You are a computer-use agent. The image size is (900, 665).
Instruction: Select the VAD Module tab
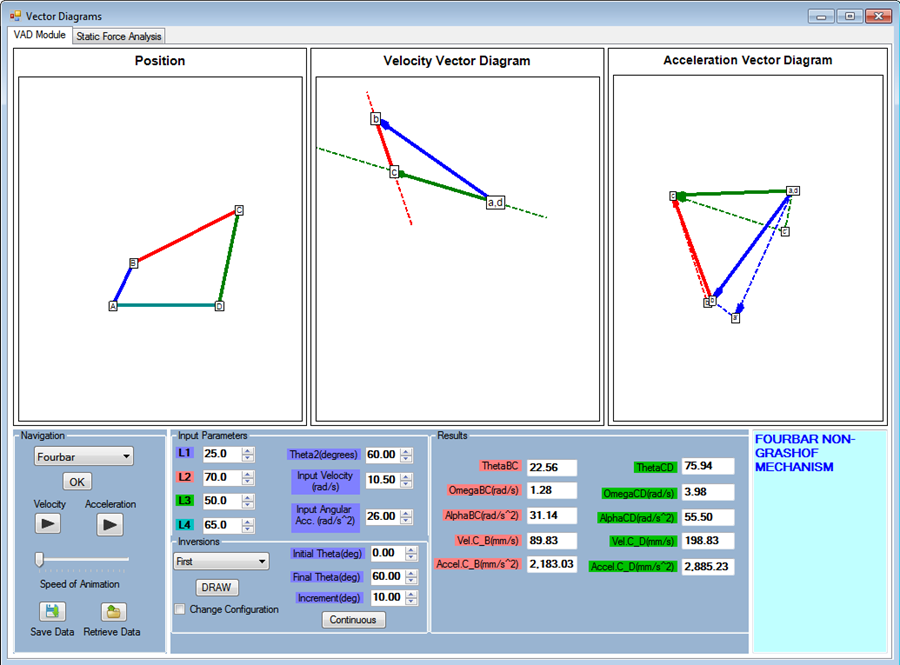[40, 35]
